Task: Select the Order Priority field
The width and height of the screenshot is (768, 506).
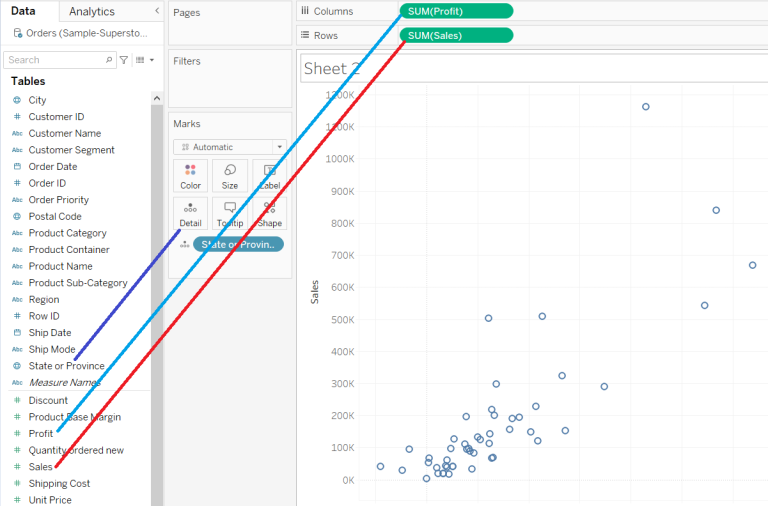Action: click(59, 200)
